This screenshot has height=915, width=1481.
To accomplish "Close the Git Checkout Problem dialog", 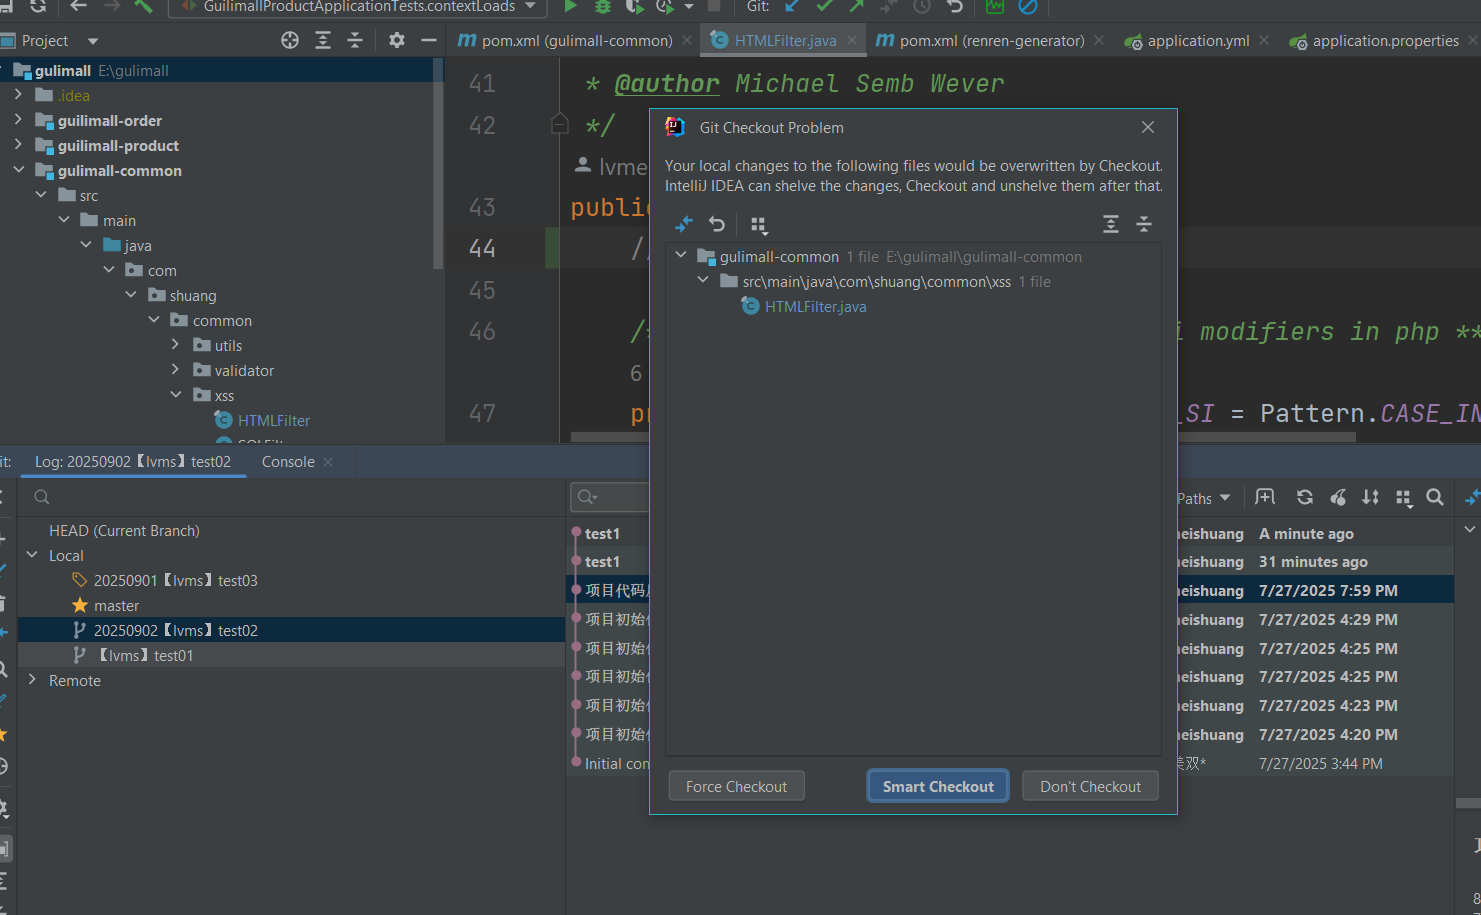I will [x=1148, y=127].
